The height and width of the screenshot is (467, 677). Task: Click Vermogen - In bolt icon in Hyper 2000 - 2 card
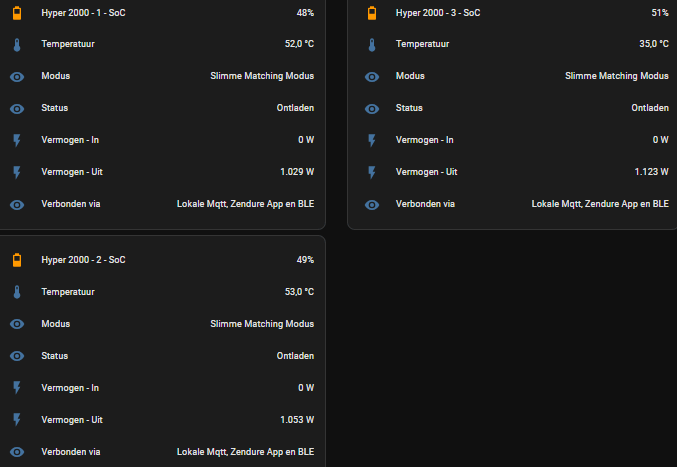pos(17,388)
